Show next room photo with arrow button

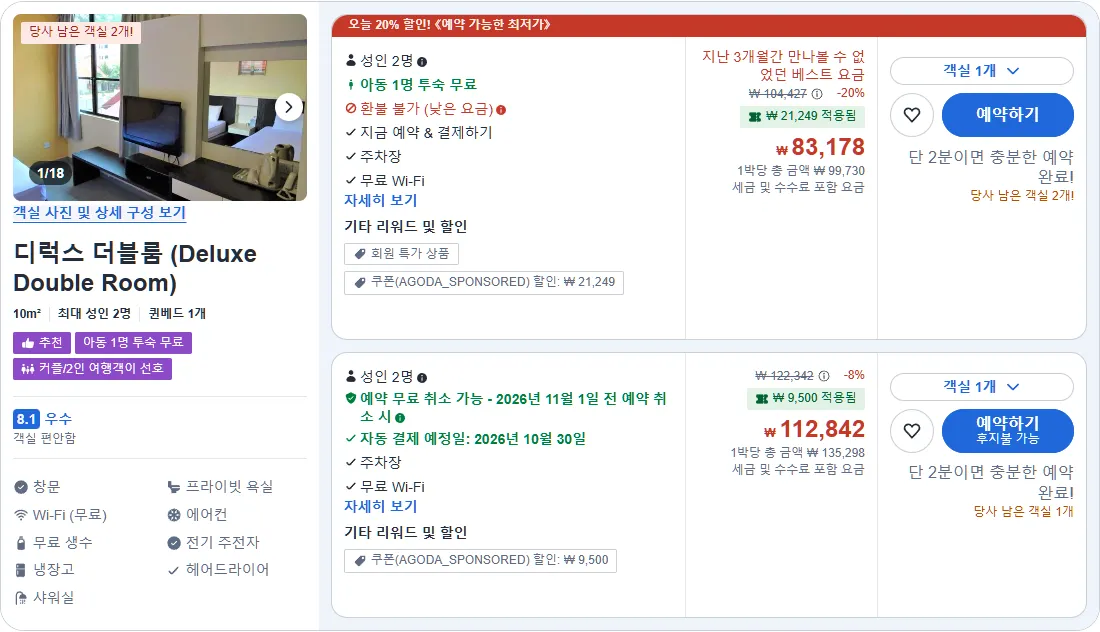[288, 107]
